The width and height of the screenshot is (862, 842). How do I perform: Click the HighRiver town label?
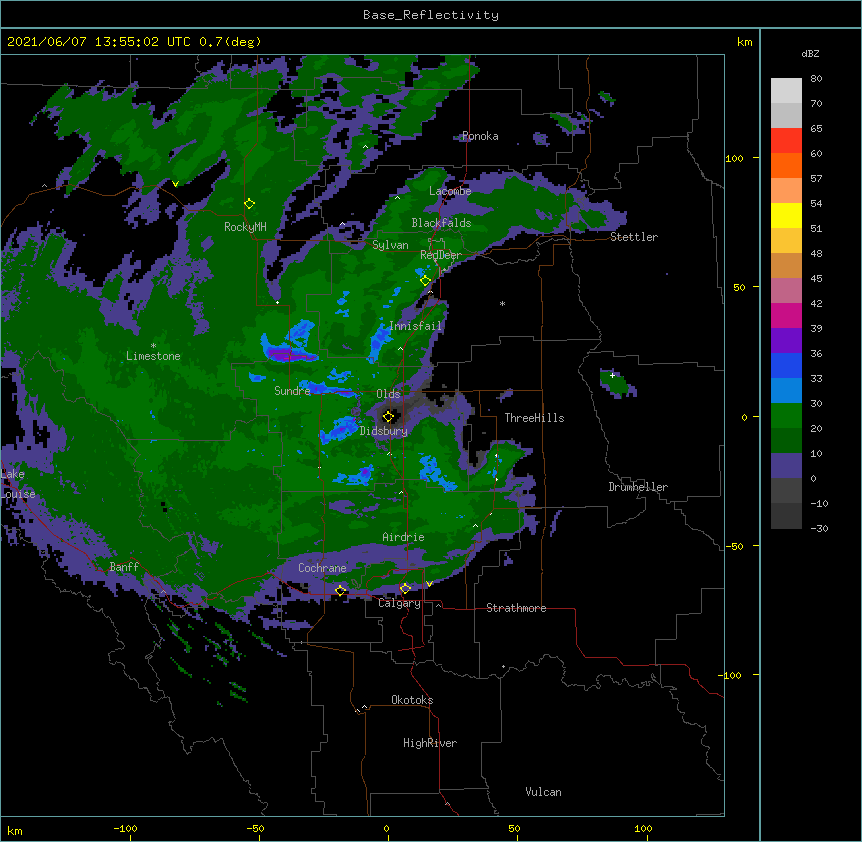430,743
